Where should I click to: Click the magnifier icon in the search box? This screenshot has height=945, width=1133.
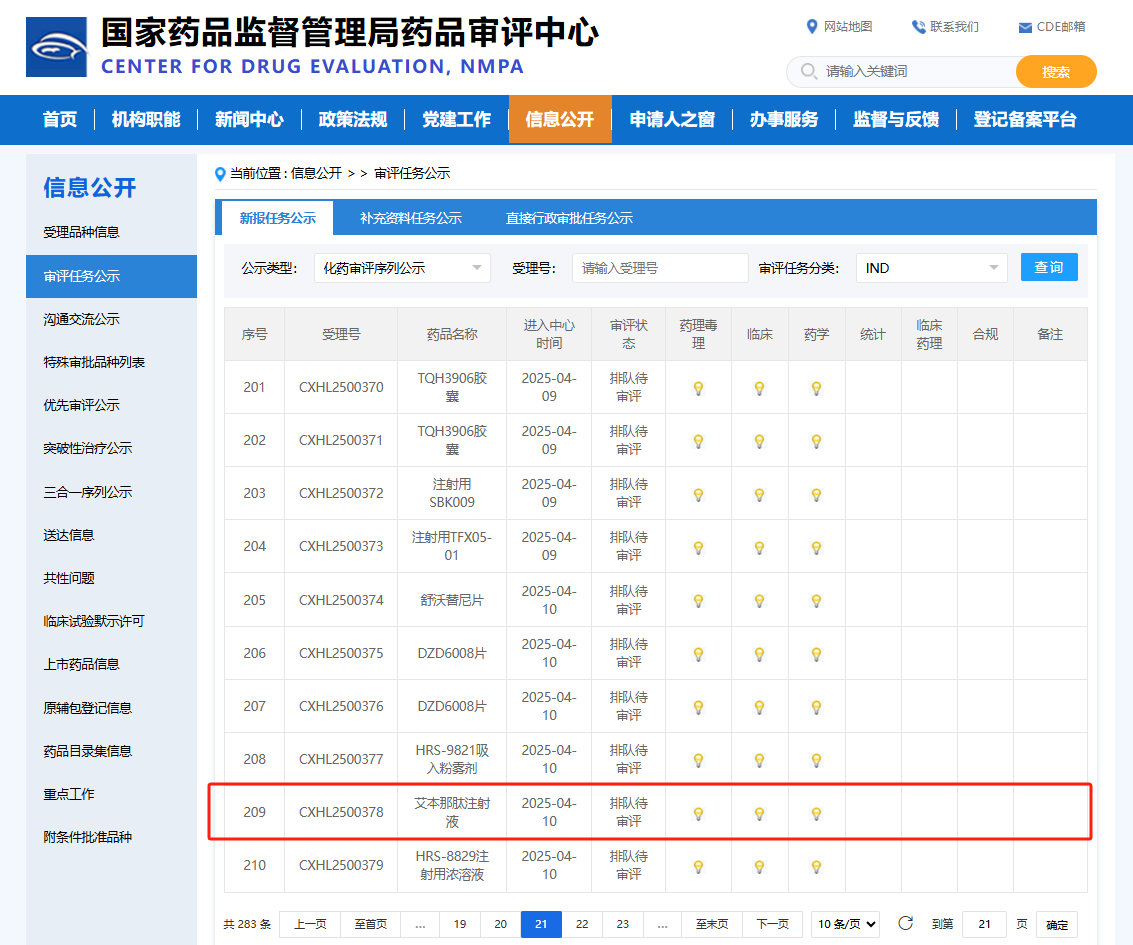pos(809,71)
